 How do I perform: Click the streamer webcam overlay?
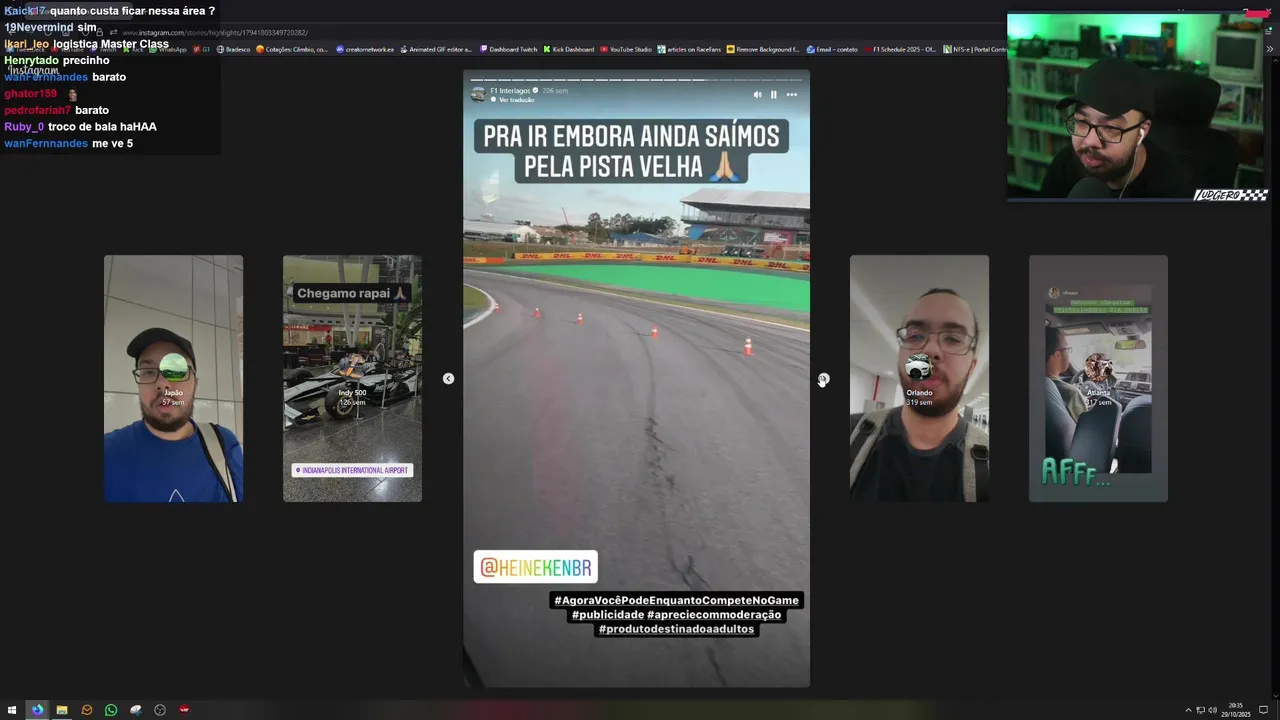pos(1138,107)
